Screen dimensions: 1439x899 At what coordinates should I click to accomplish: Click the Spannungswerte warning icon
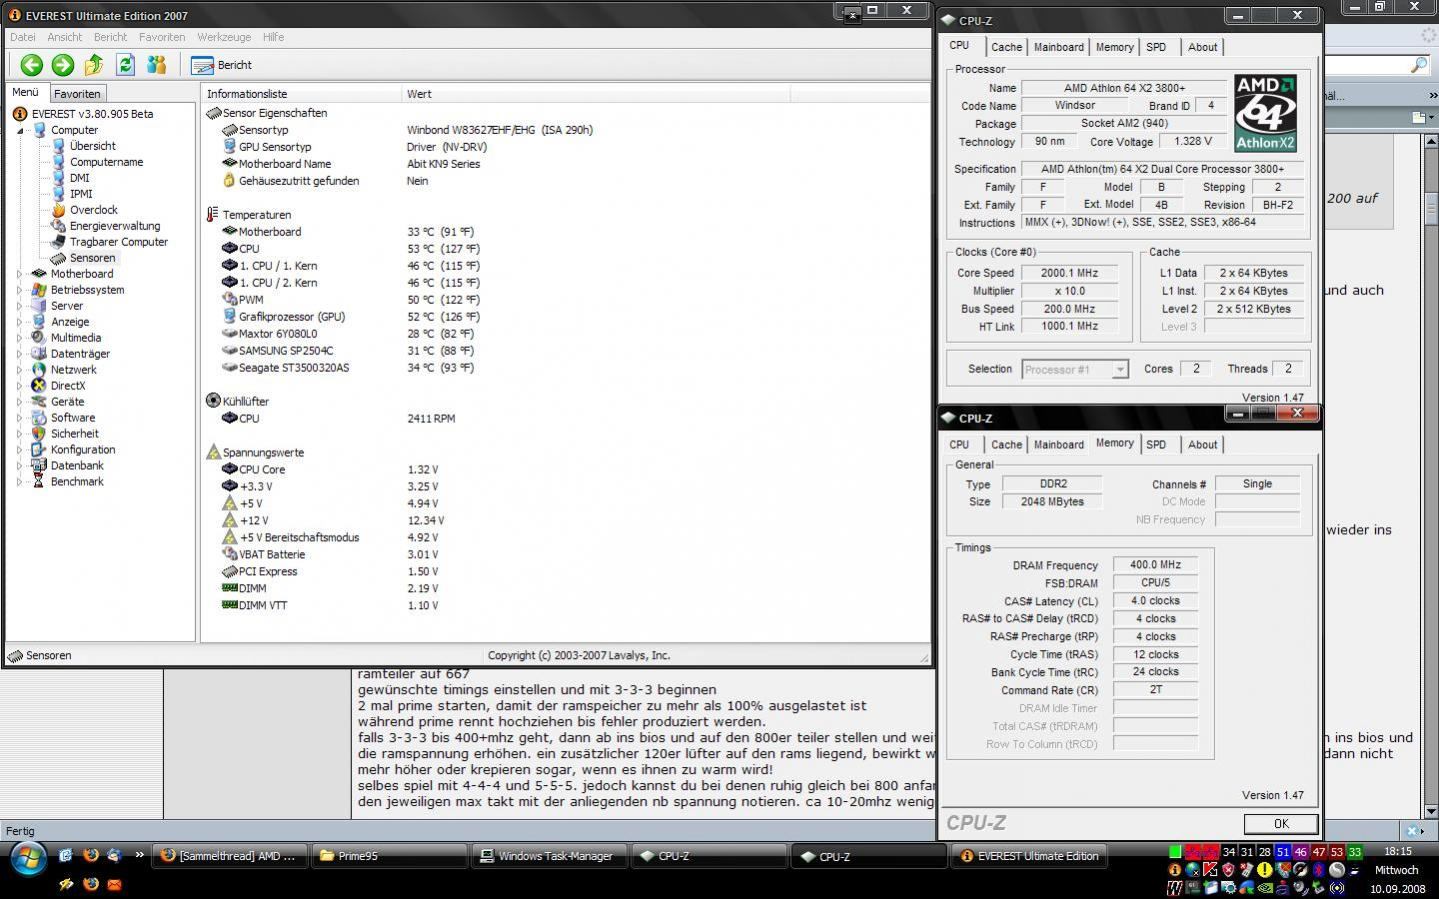click(x=213, y=452)
